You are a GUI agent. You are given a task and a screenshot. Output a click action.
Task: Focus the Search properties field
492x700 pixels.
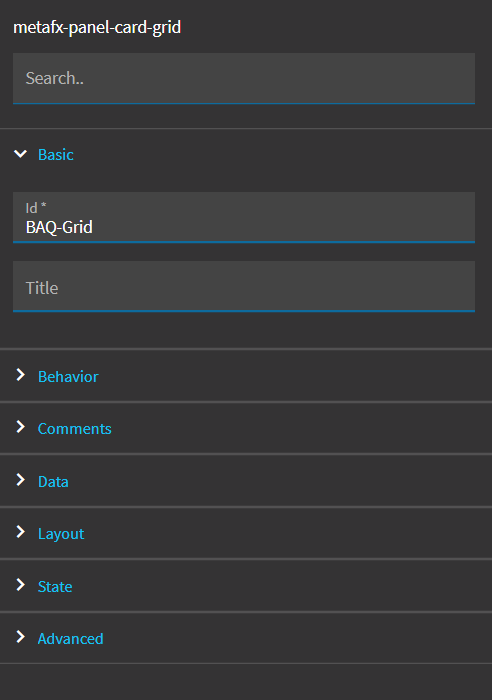pyautogui.click(x=244, y=79)
